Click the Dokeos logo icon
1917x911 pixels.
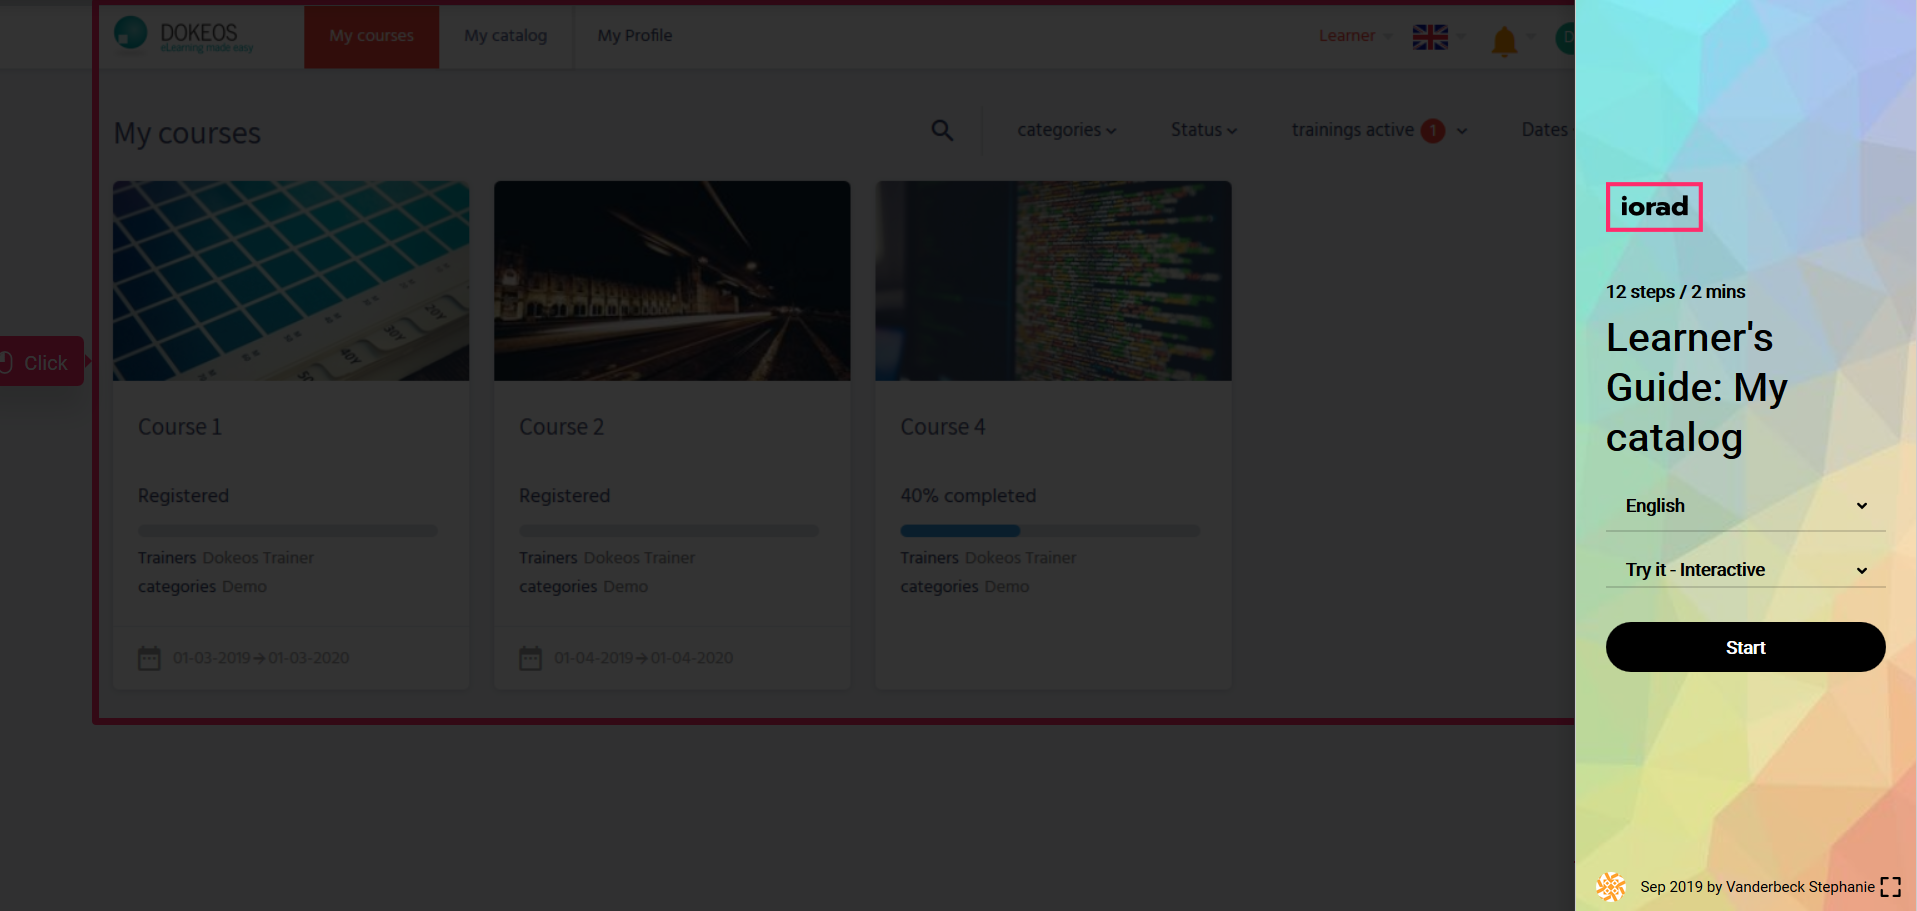click(131, 33)
